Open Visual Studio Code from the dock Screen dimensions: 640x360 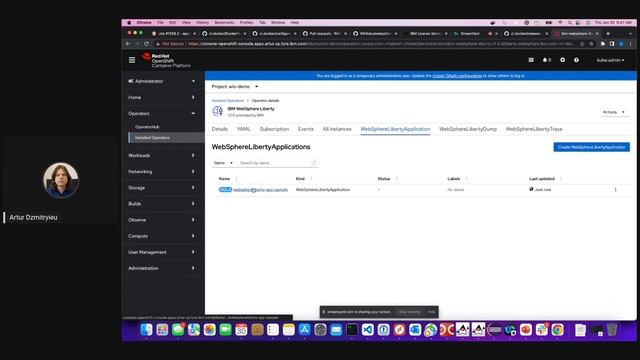[368, 330]
